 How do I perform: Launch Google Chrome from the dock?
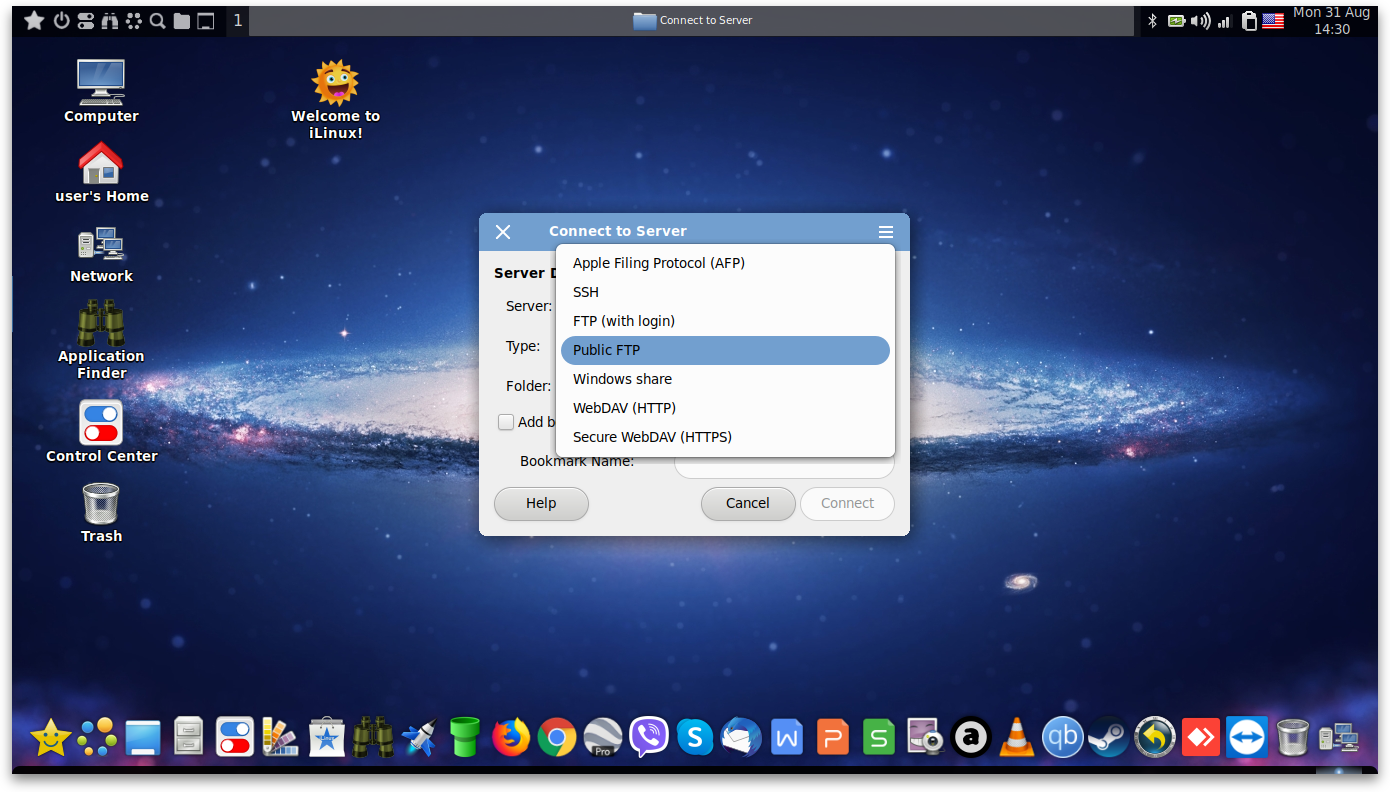click(557, 738)
